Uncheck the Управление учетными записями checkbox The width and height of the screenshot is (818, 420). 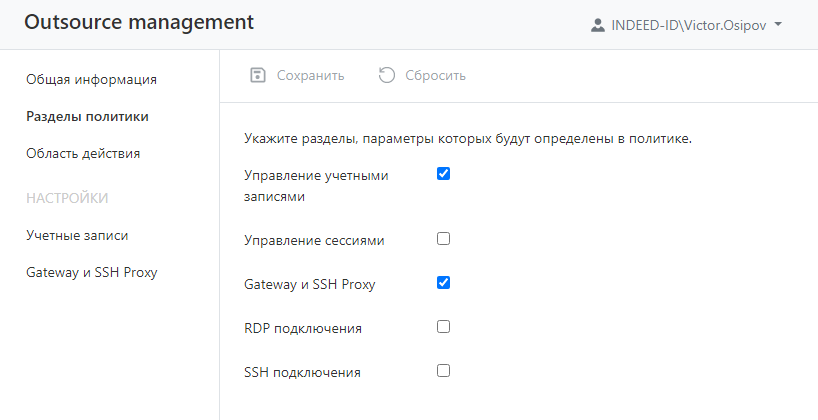[x=444, y=174]
